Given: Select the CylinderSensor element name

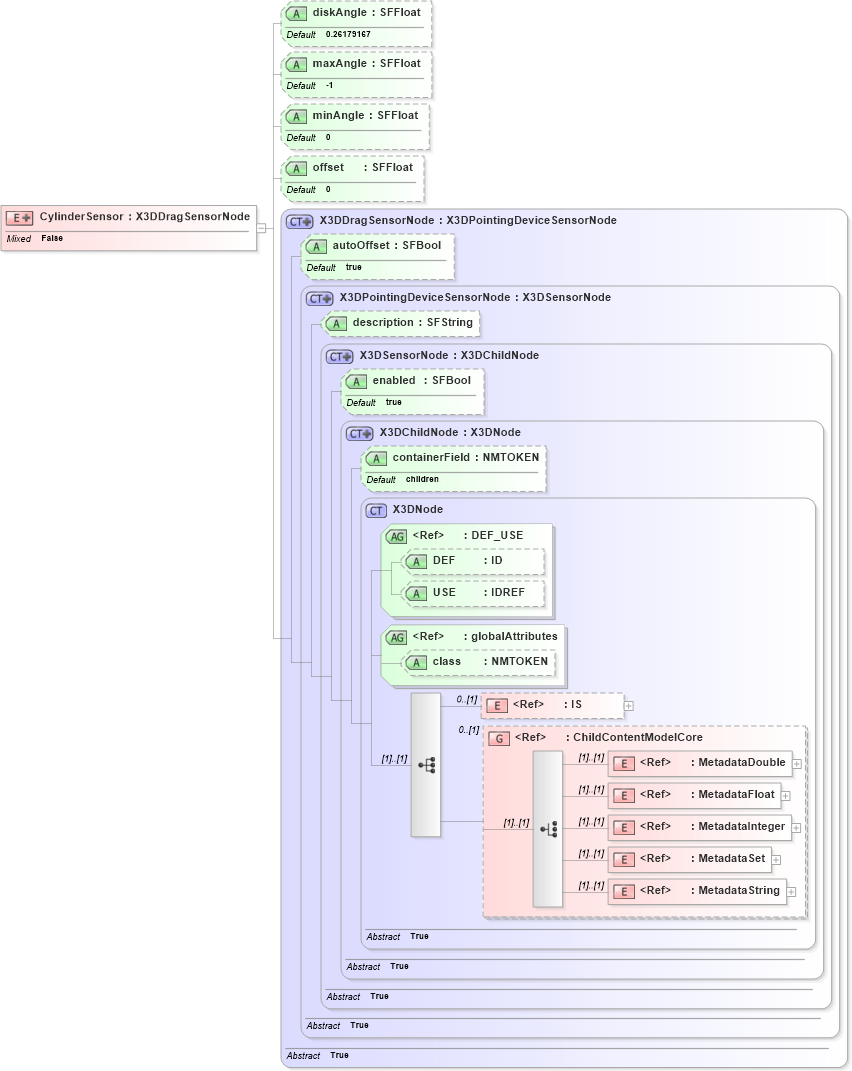Looking at the screenshot, I should tap(81, 217).
